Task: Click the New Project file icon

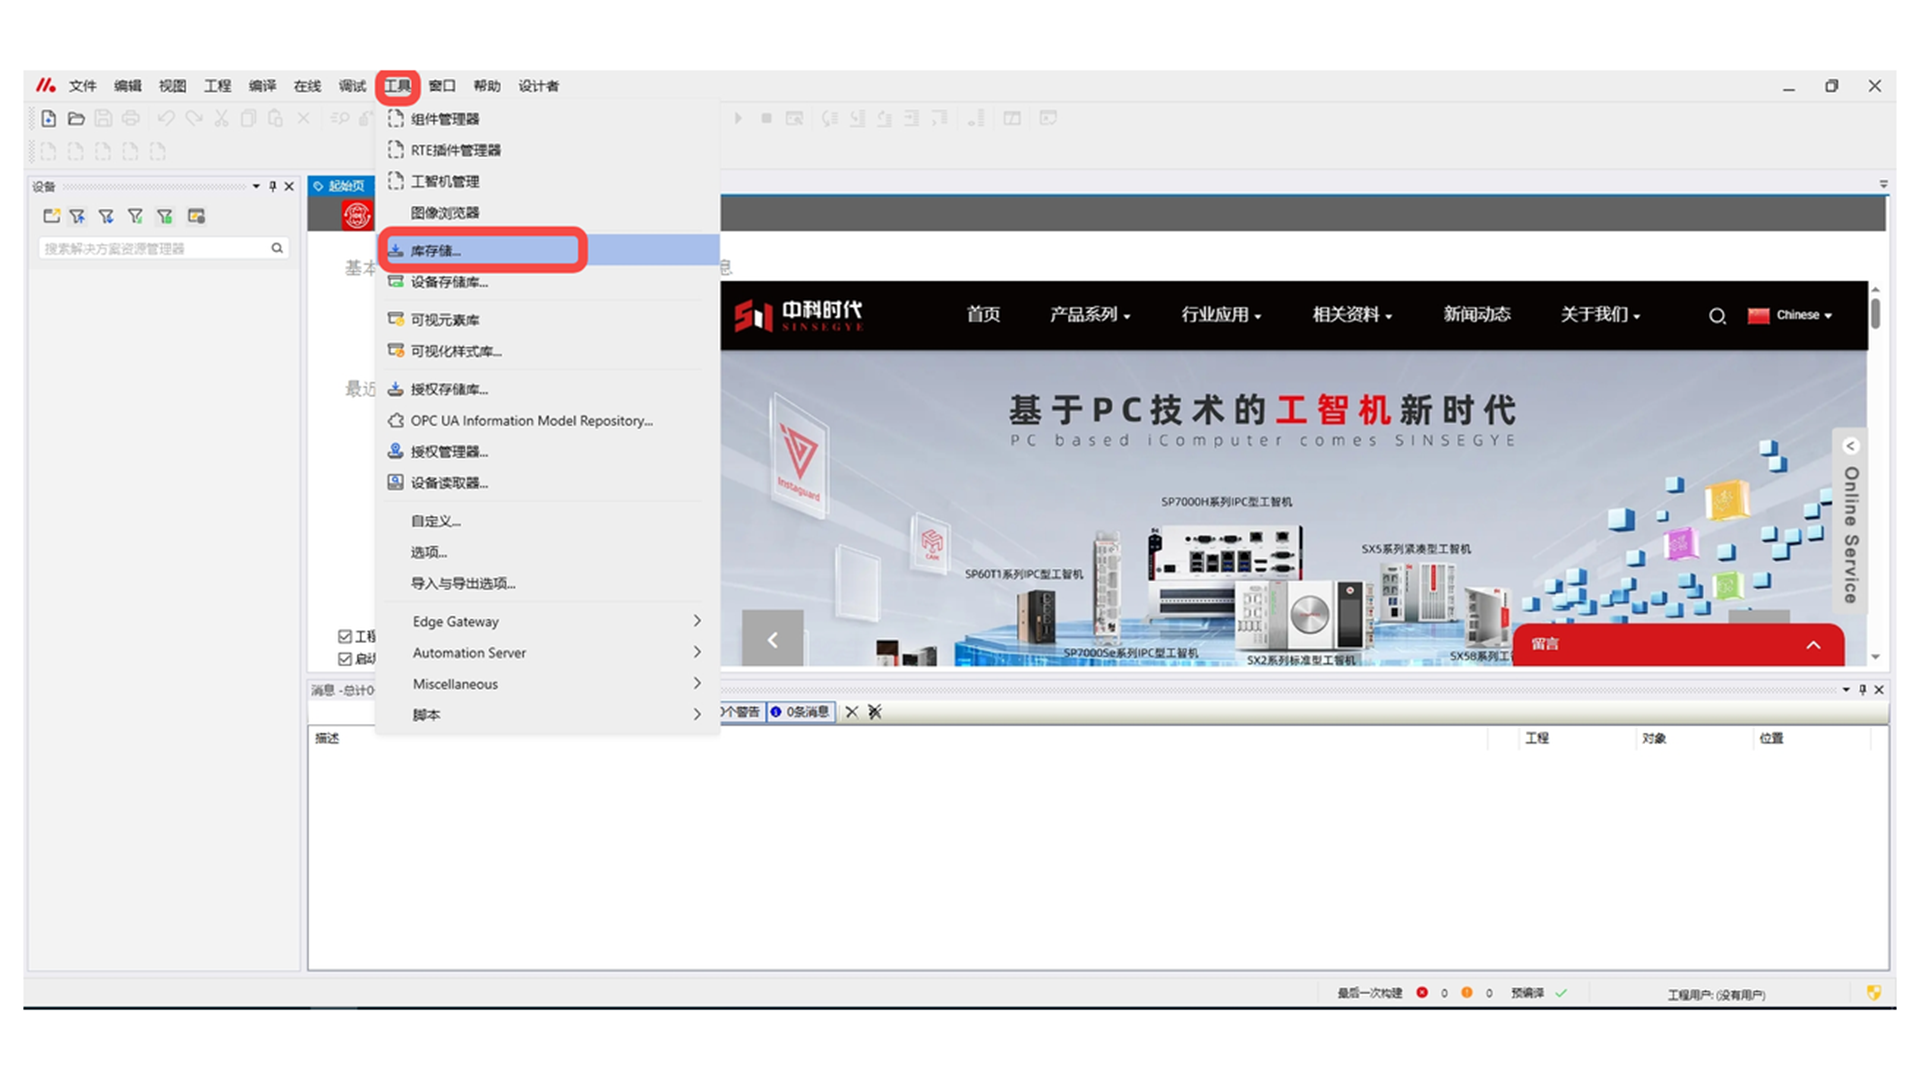Action: click(48, 118)
